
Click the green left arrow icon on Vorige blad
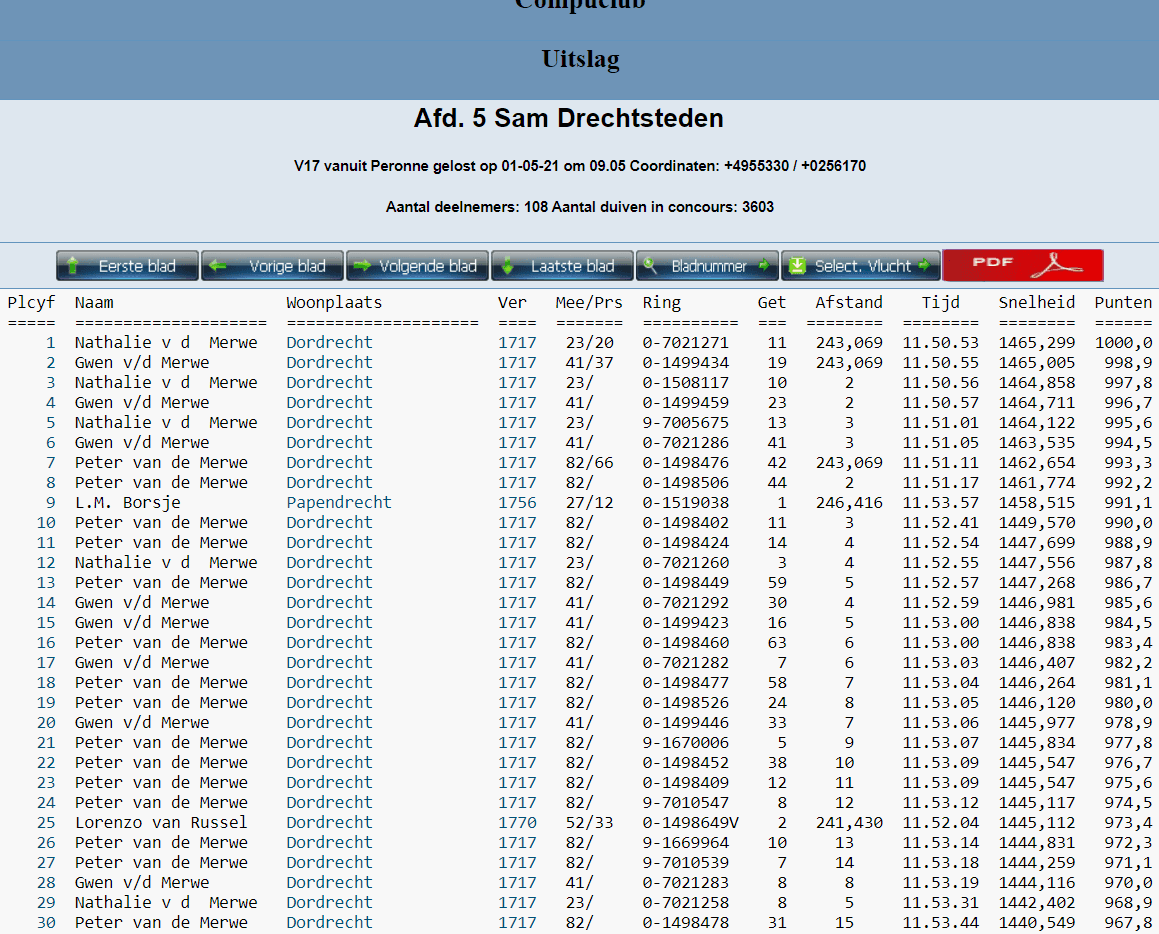pos(217,266)
